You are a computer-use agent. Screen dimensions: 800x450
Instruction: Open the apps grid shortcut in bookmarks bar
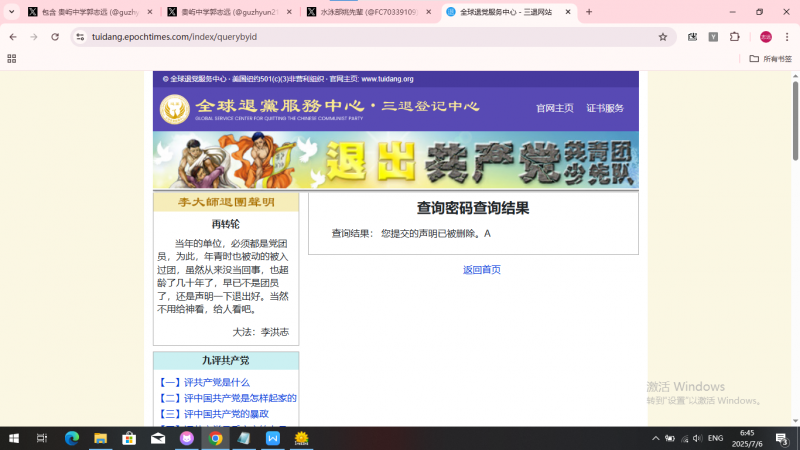[x=12, y=59]
